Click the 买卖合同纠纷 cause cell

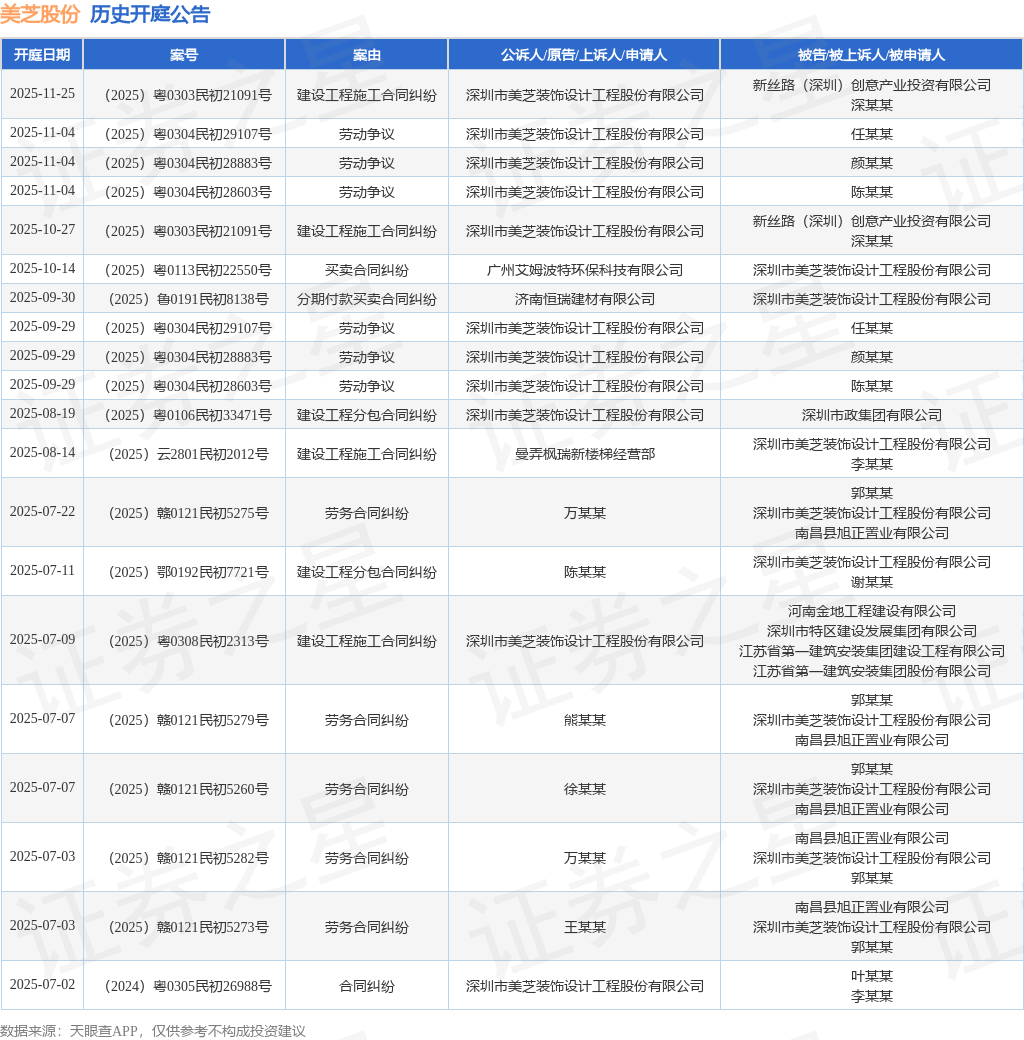[367, 270]
